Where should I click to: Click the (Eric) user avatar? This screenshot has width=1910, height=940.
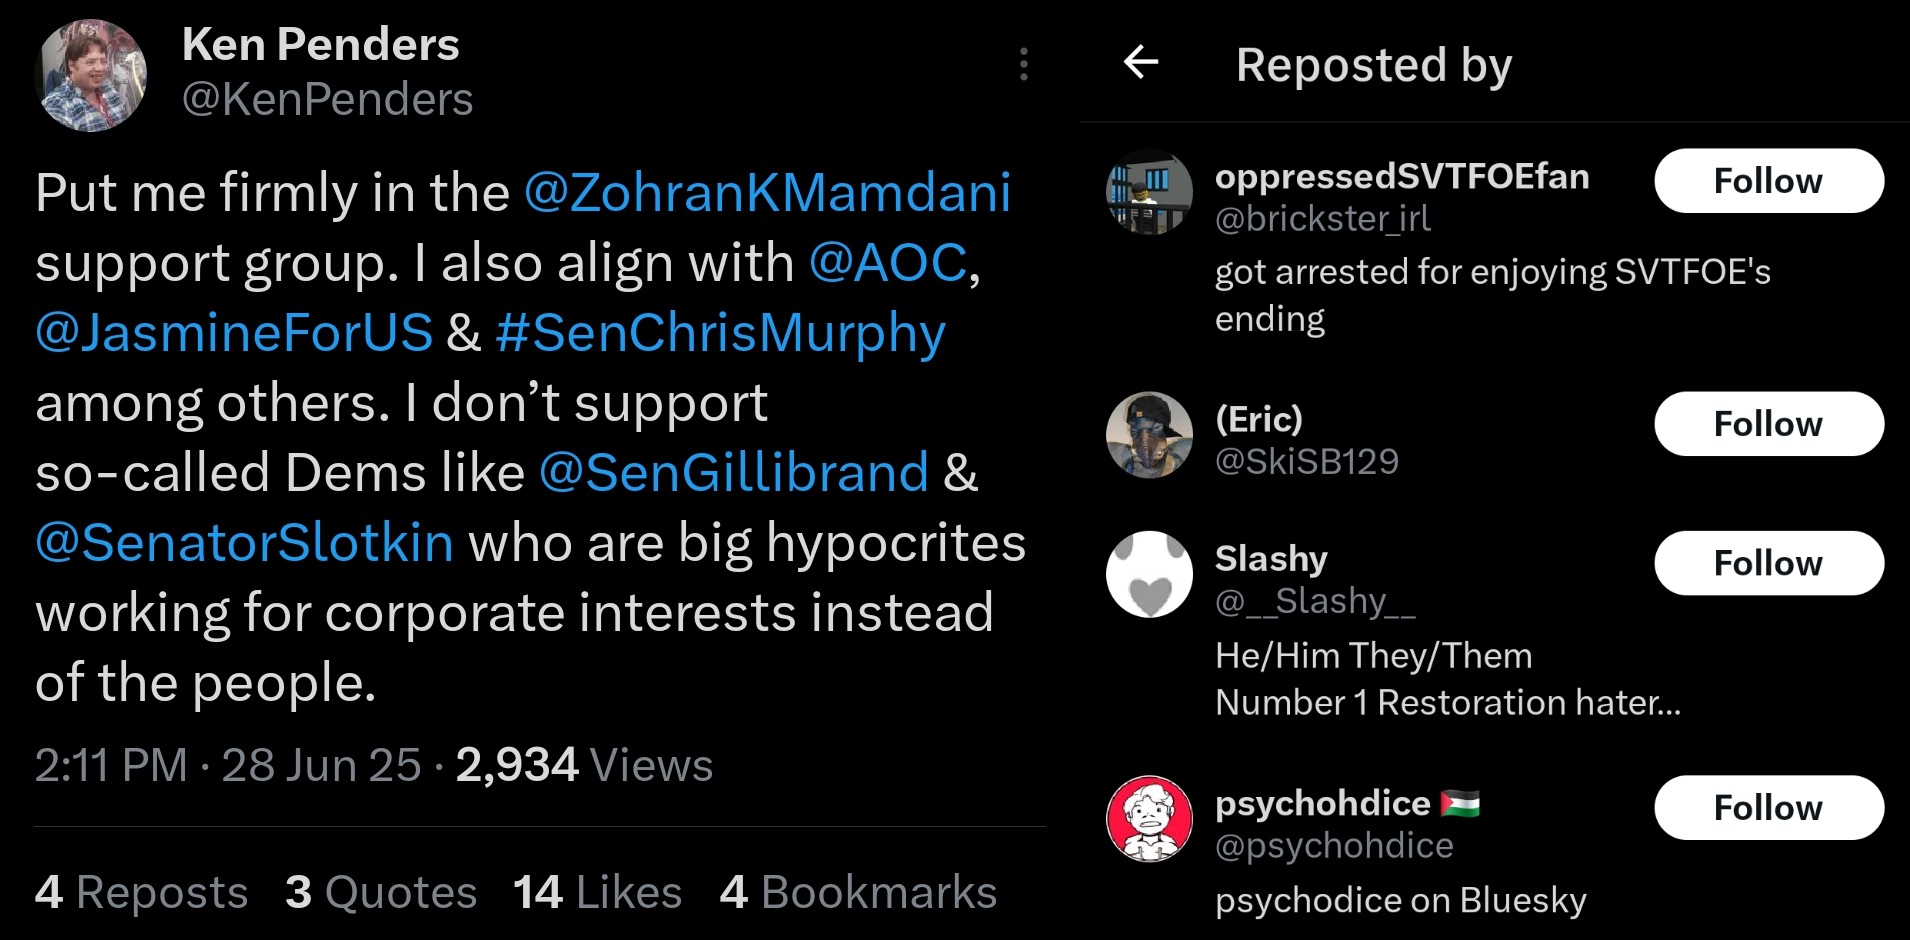[1149, 435]
